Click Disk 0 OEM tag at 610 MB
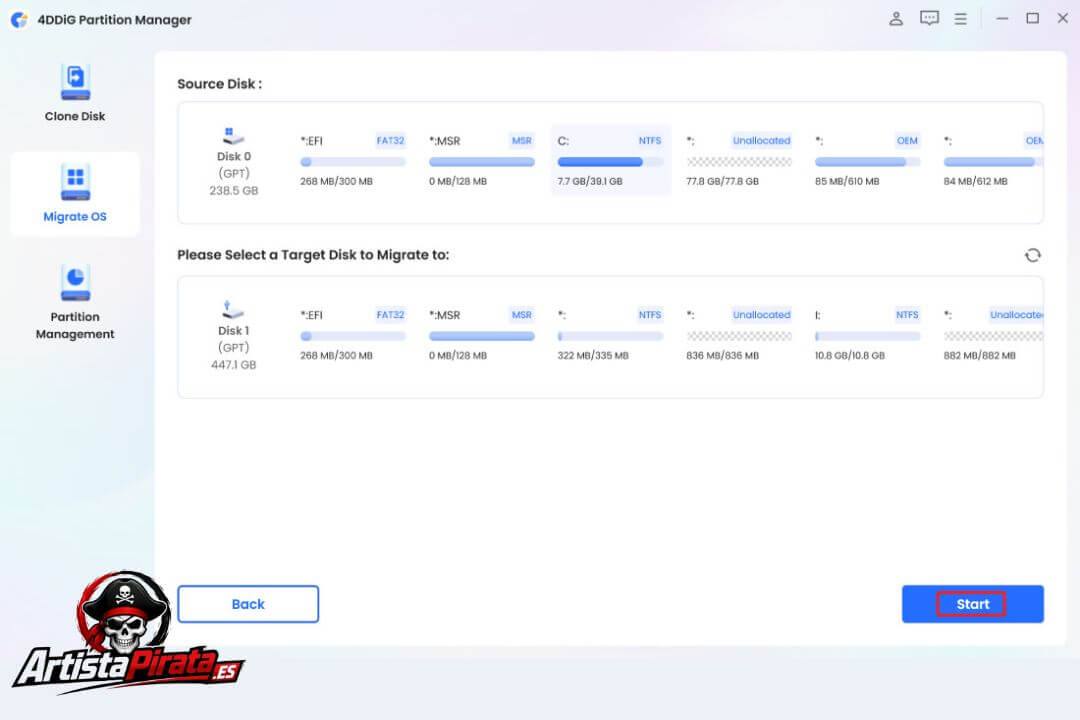The width and height of the screenshot is (1080, 720). [x=907, y=141]
